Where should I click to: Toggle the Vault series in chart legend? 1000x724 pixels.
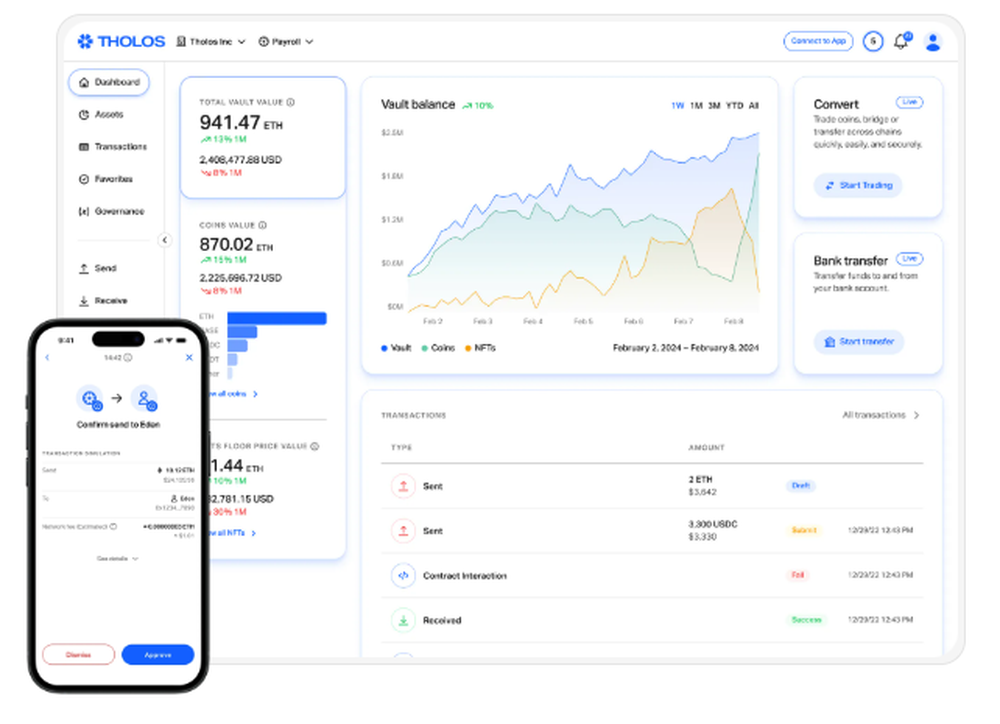click(396, 348)
